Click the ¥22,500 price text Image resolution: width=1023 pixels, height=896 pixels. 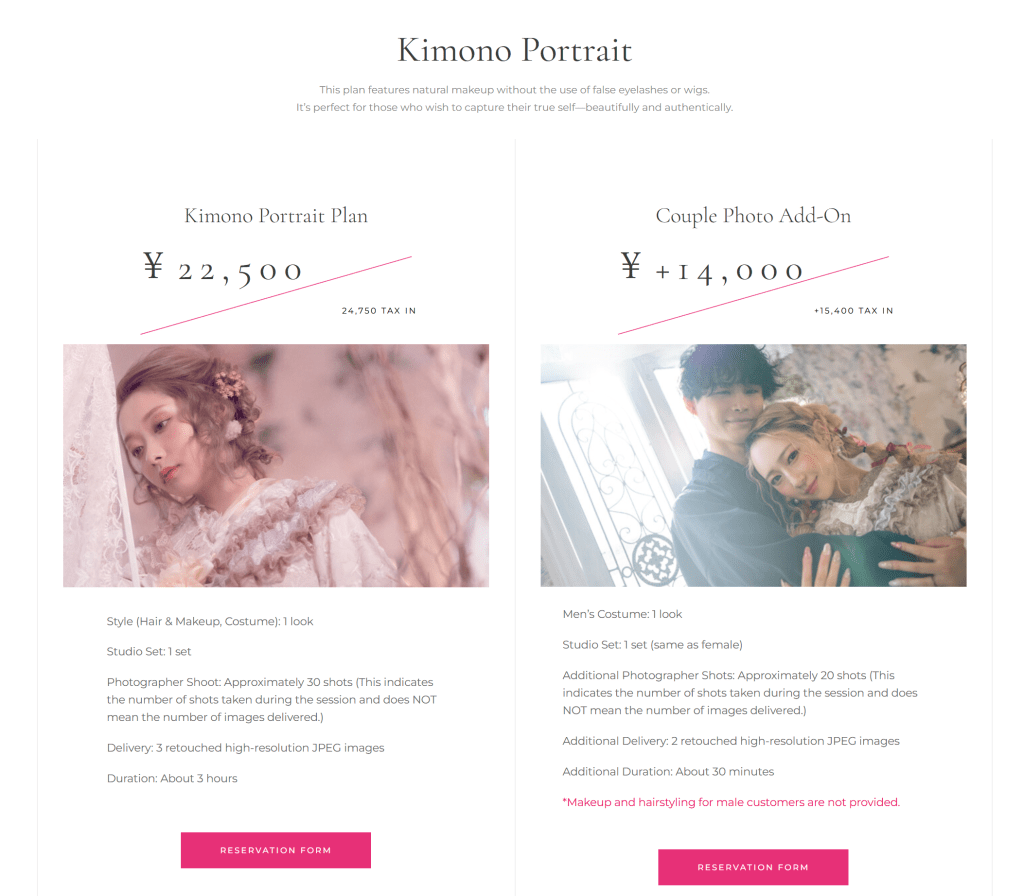[x=222, y=269]
